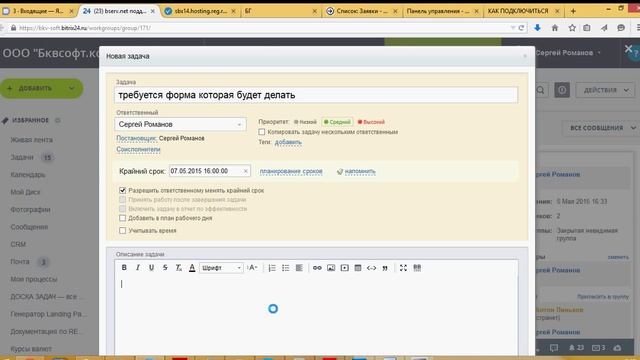Open the Шрифт font dropdown
The height and width of the screenshot is (360, 640).
click(x=221, y=268)
